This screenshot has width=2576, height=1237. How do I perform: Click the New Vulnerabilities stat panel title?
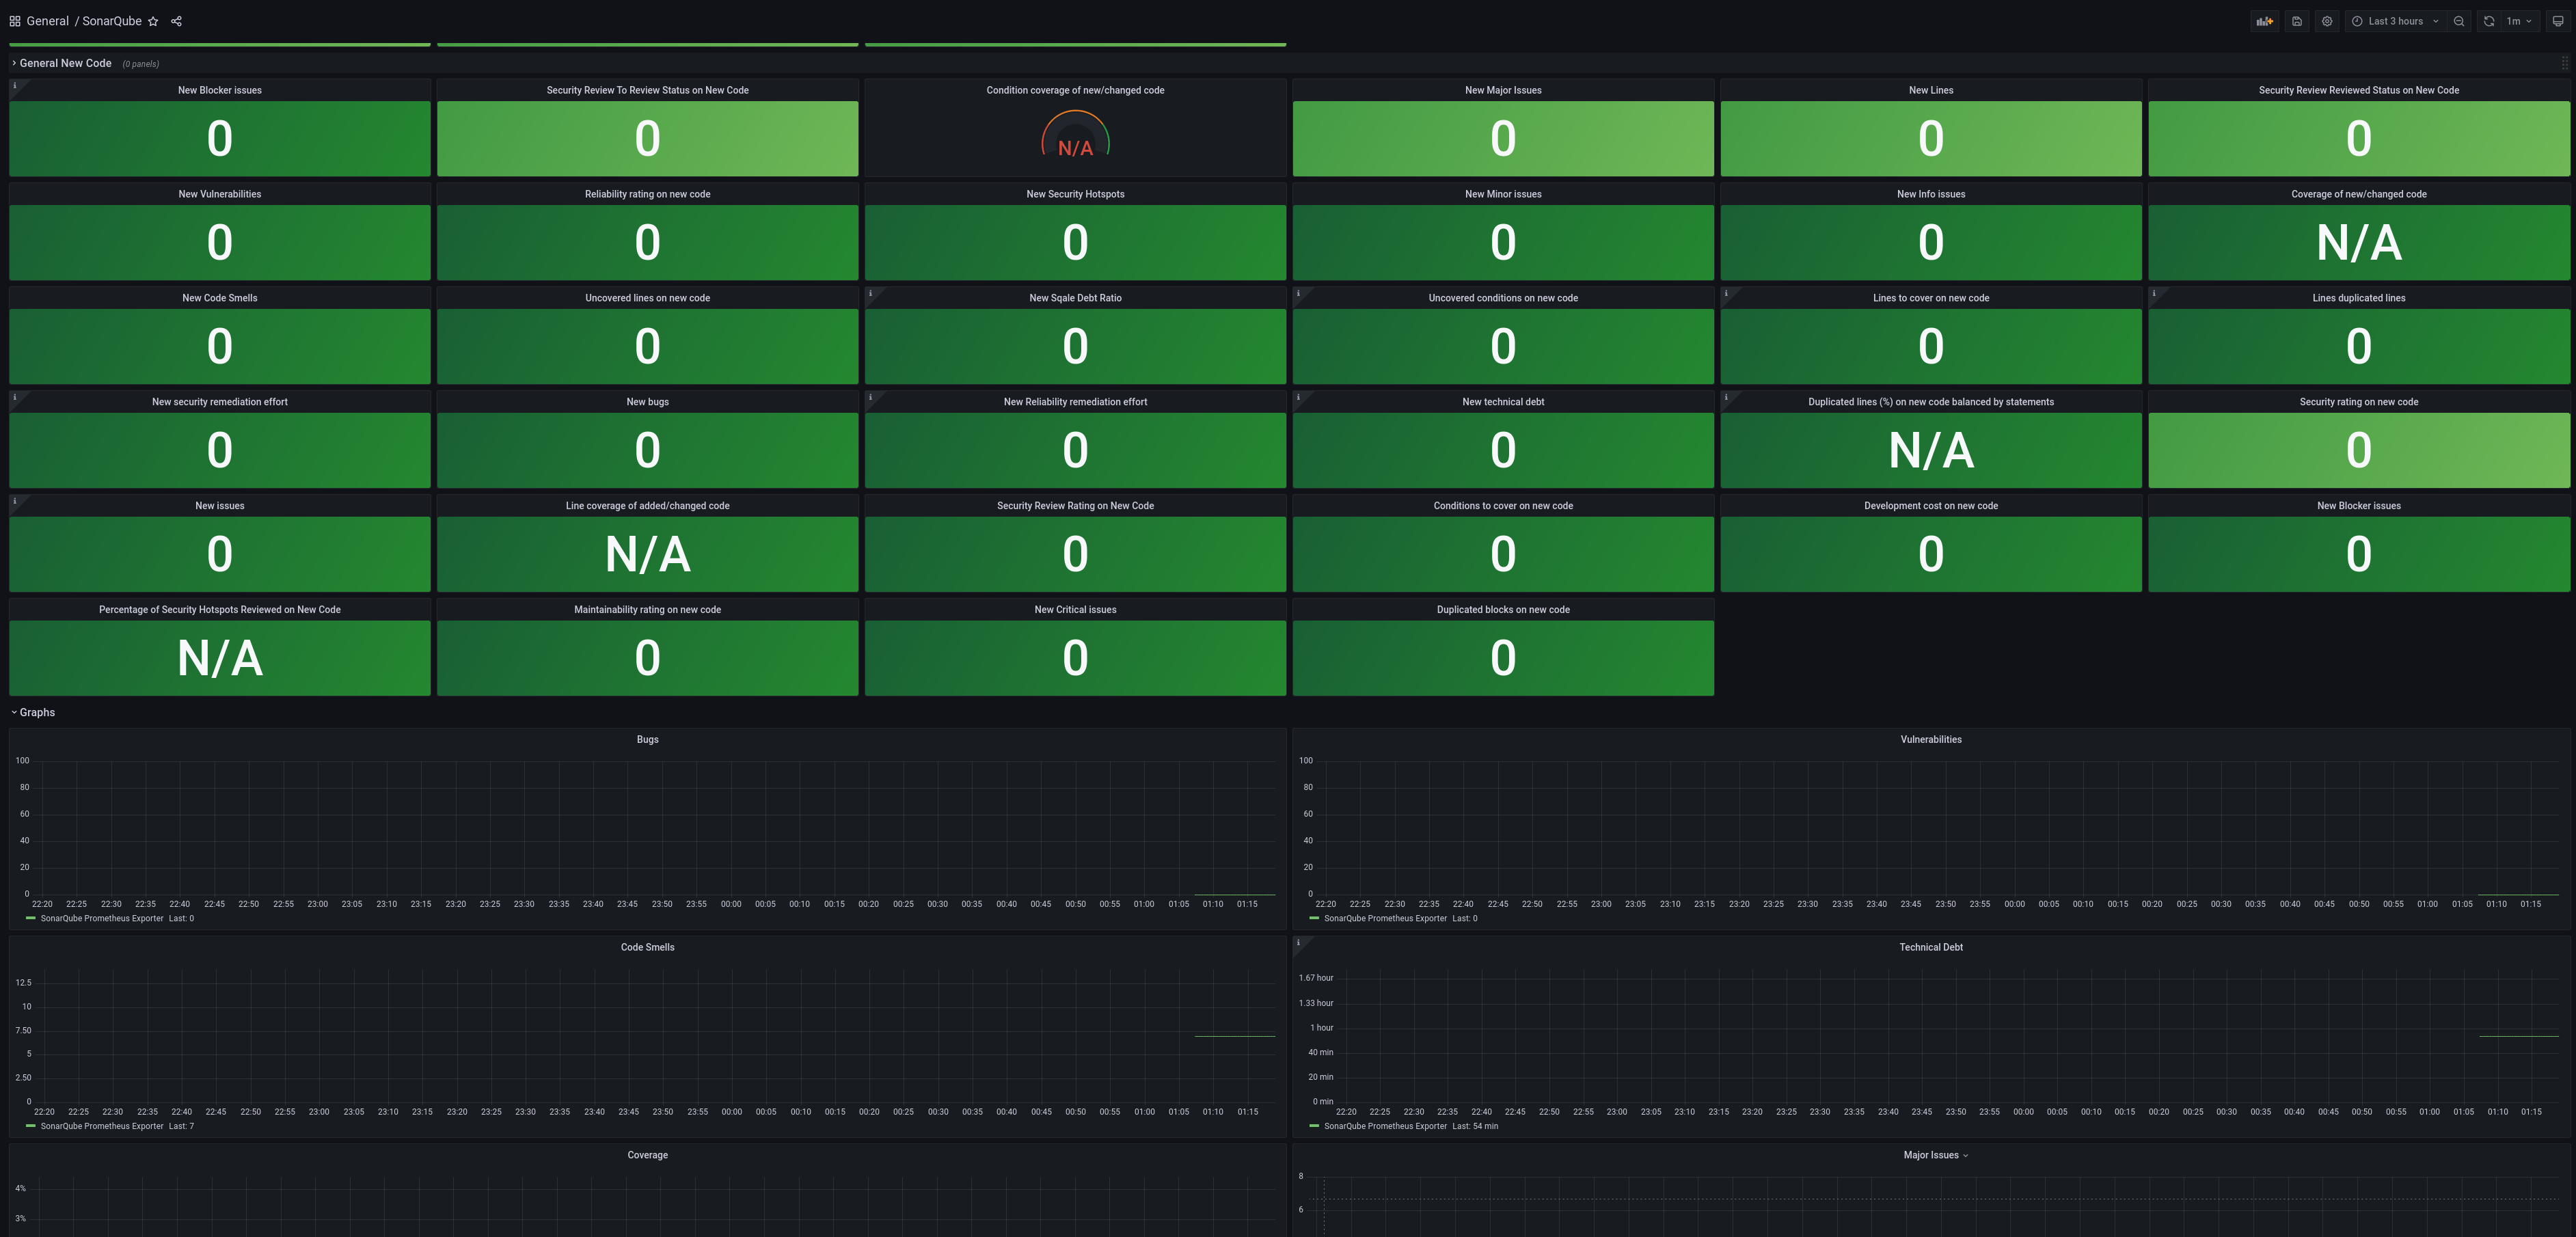point(219,194)
